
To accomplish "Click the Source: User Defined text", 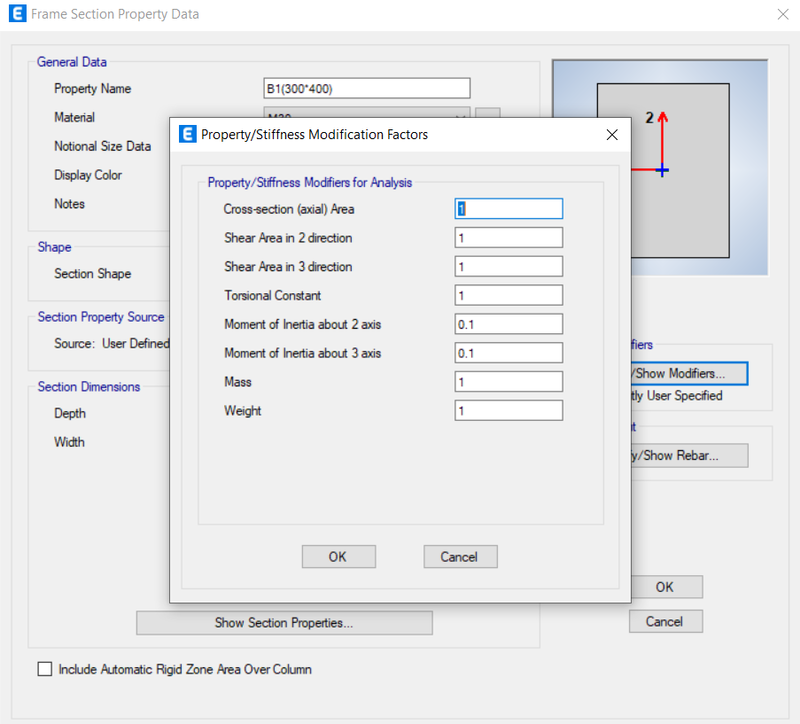I will 112,343.
